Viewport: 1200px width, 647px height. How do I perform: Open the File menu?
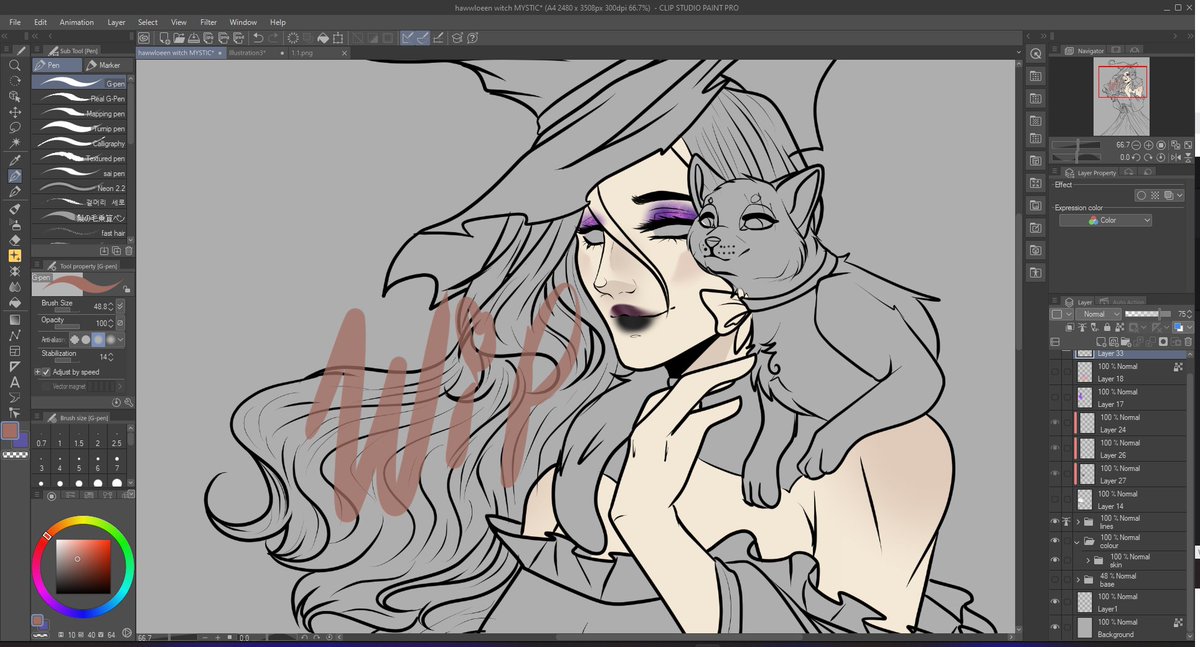[14, 22]
